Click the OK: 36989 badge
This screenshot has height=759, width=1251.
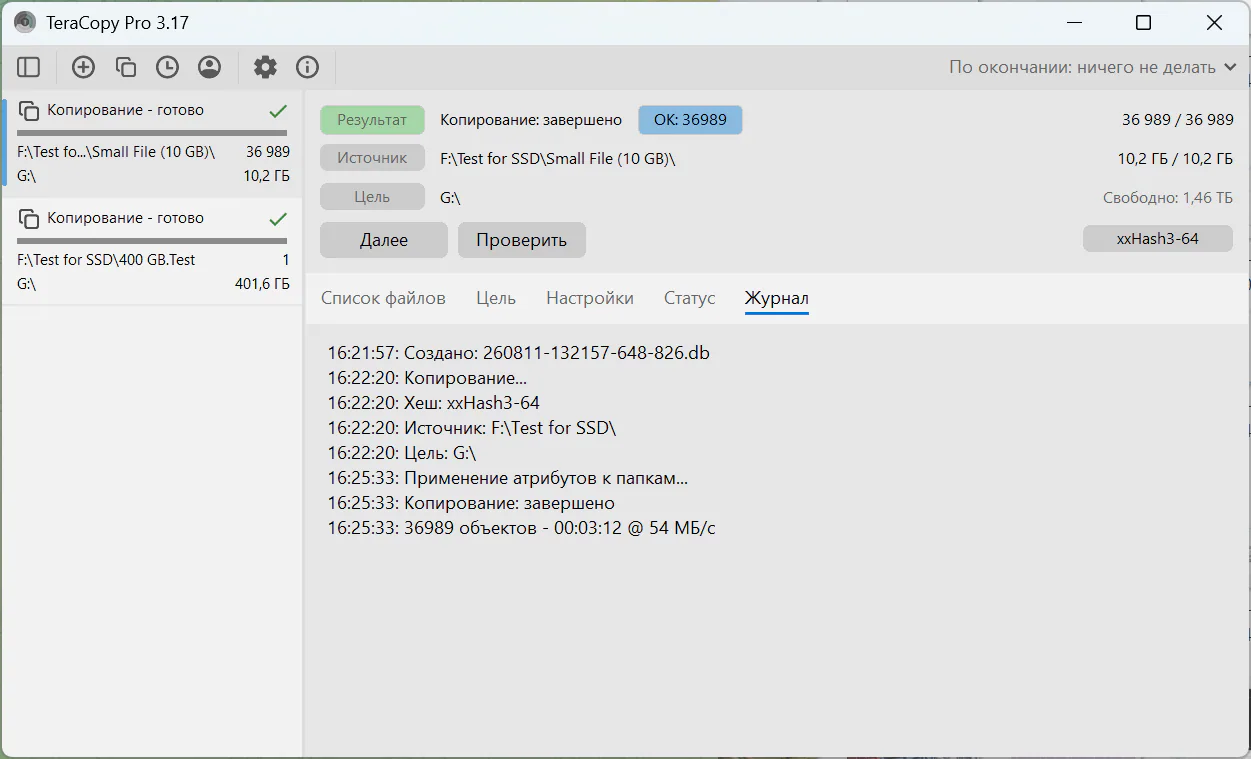click(x=691, y=120)
